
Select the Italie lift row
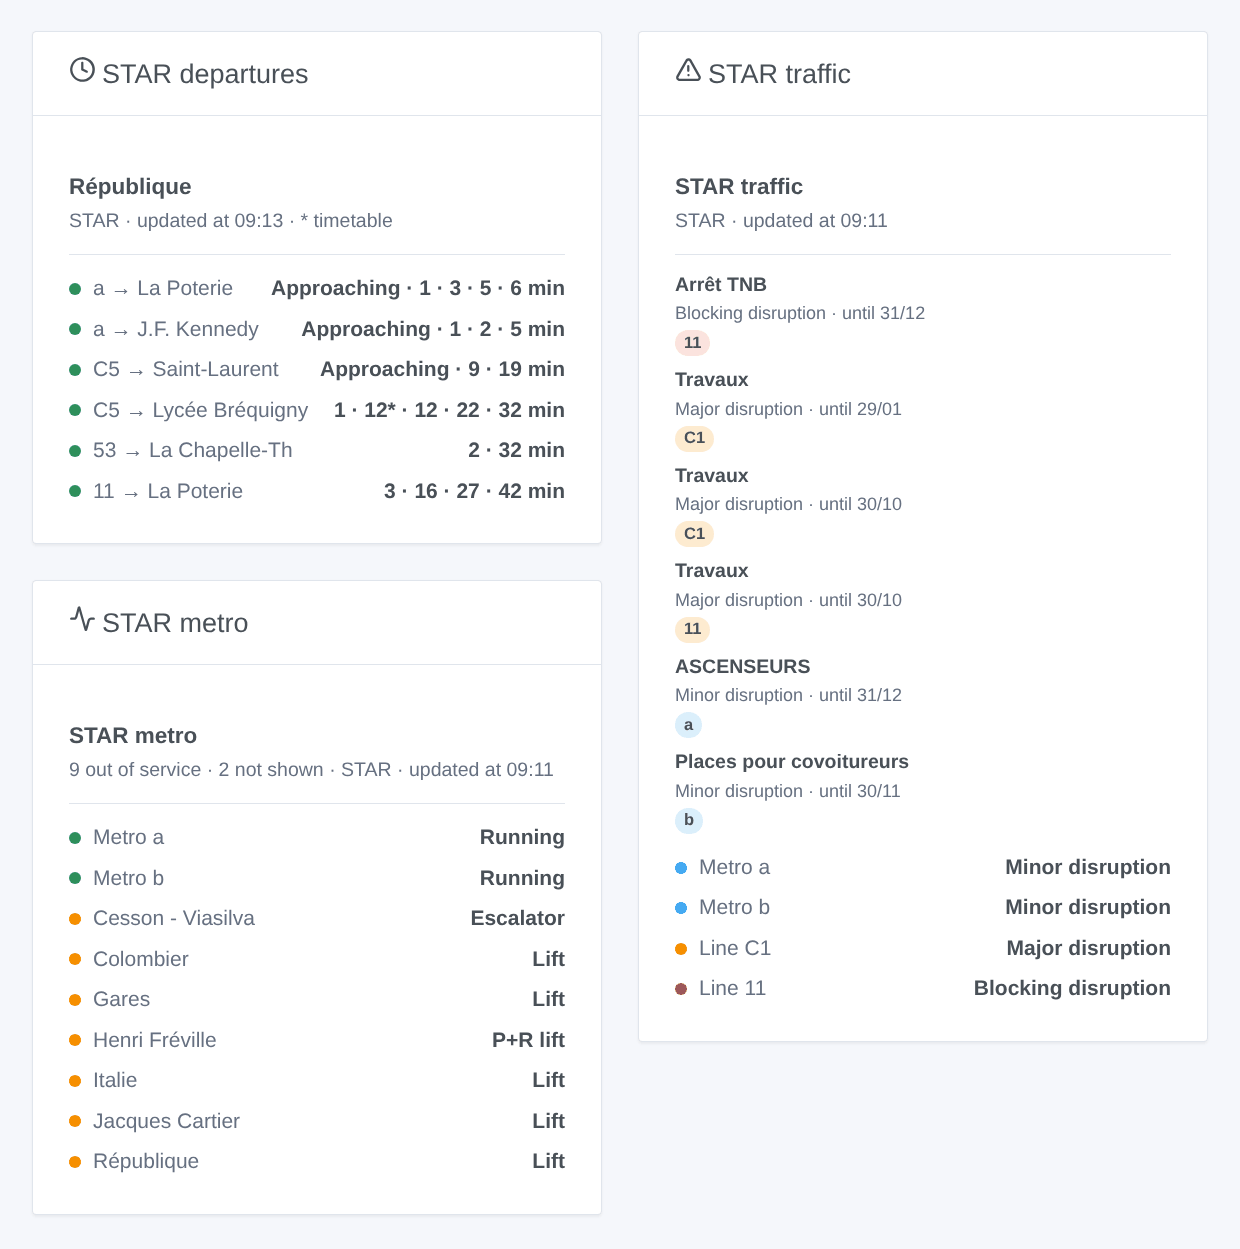click(x=317, y=1080)
